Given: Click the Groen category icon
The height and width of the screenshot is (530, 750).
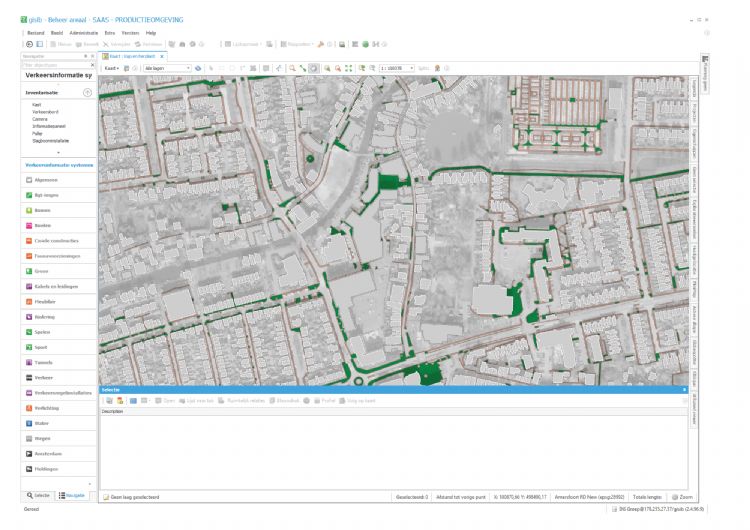Looking at the screenshot, I should 27,271.
